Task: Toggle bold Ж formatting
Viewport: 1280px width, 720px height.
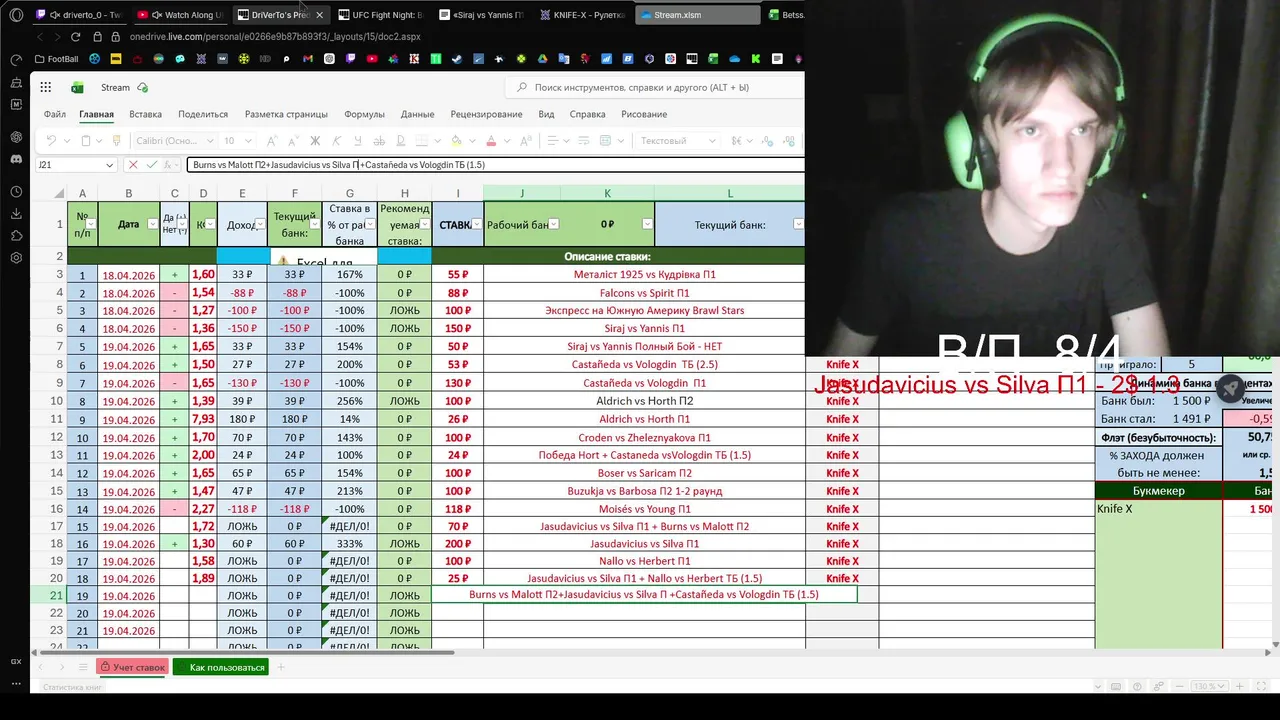Action: point(315,141)
